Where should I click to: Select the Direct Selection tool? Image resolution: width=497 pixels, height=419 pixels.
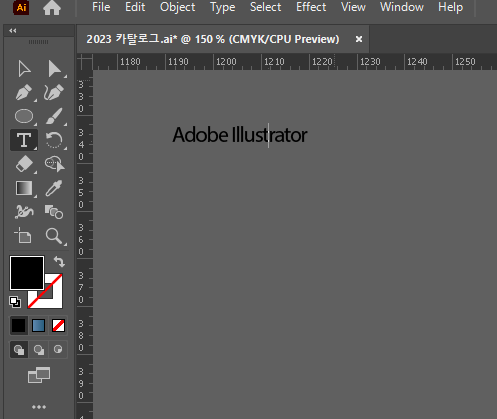(x=54, y=68)
